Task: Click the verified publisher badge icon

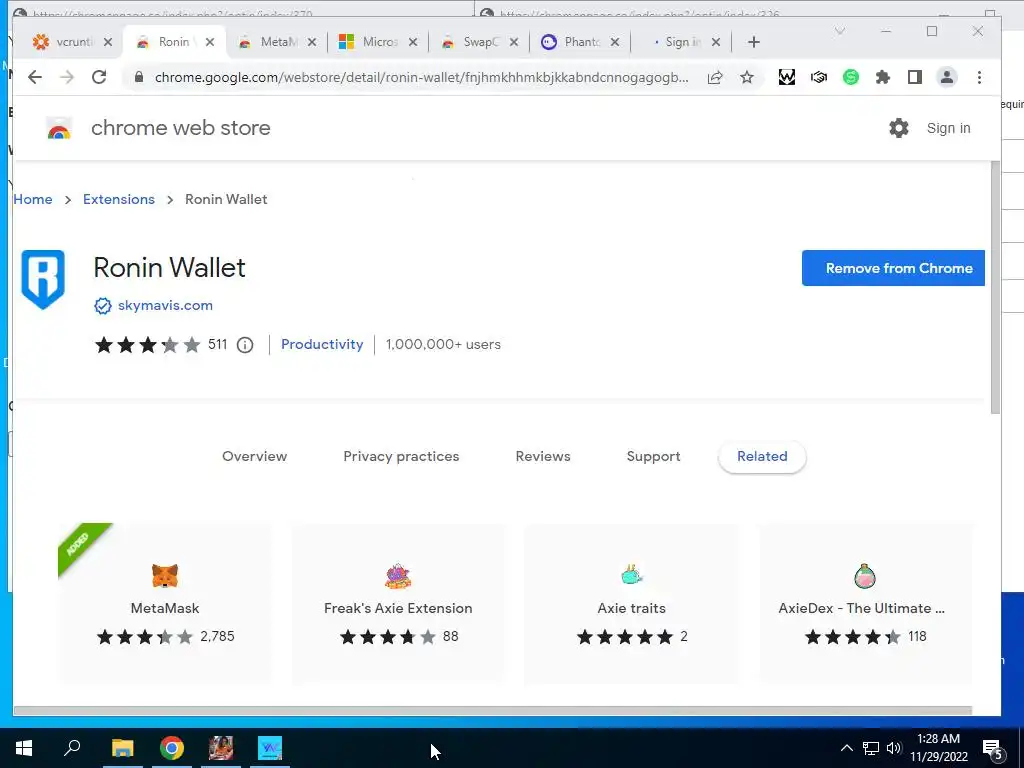Action: tap(103, 306)
